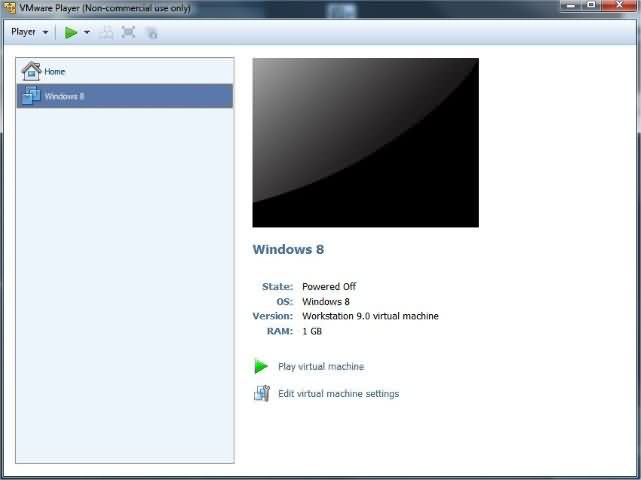Click the green Play toolbar button
Image resolution: width=641 pixels, height=480 pixels.
(71, 32)
